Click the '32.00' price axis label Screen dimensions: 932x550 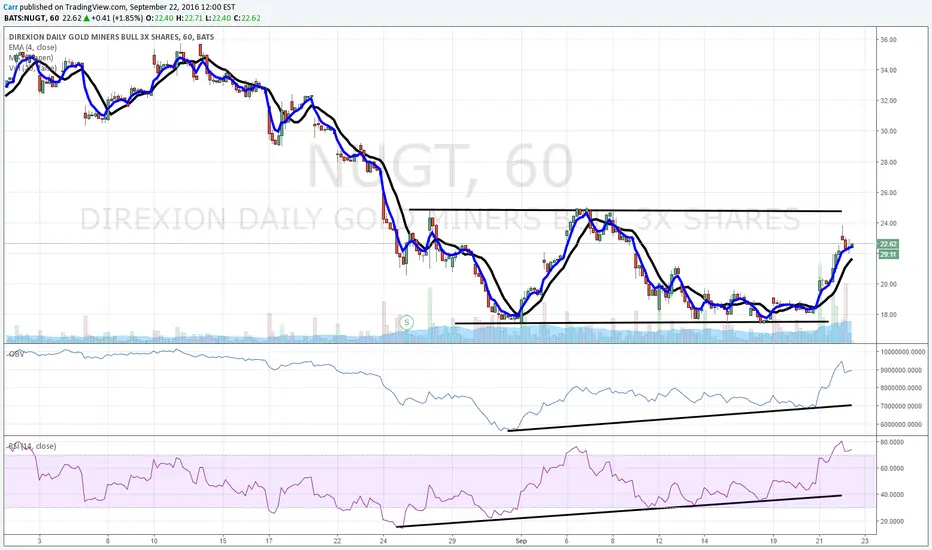point(889,101)
